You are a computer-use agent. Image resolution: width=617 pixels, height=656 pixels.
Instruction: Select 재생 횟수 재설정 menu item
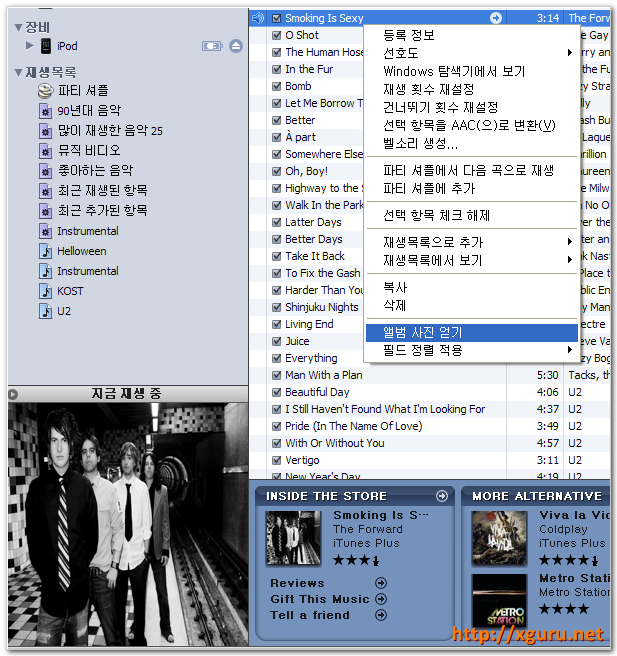click(x=471, y=89)
